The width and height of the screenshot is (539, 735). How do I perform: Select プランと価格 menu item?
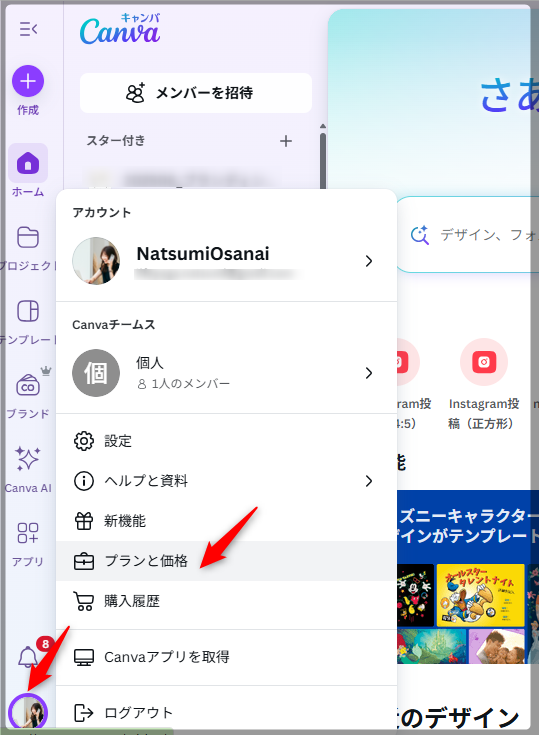226,561
